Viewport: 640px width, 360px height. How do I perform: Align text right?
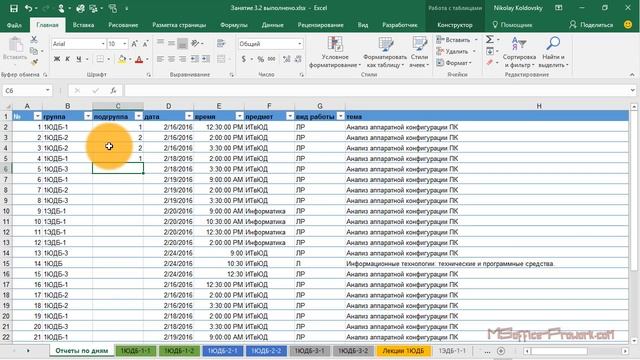pyautogui.click(x=182, y=60)
